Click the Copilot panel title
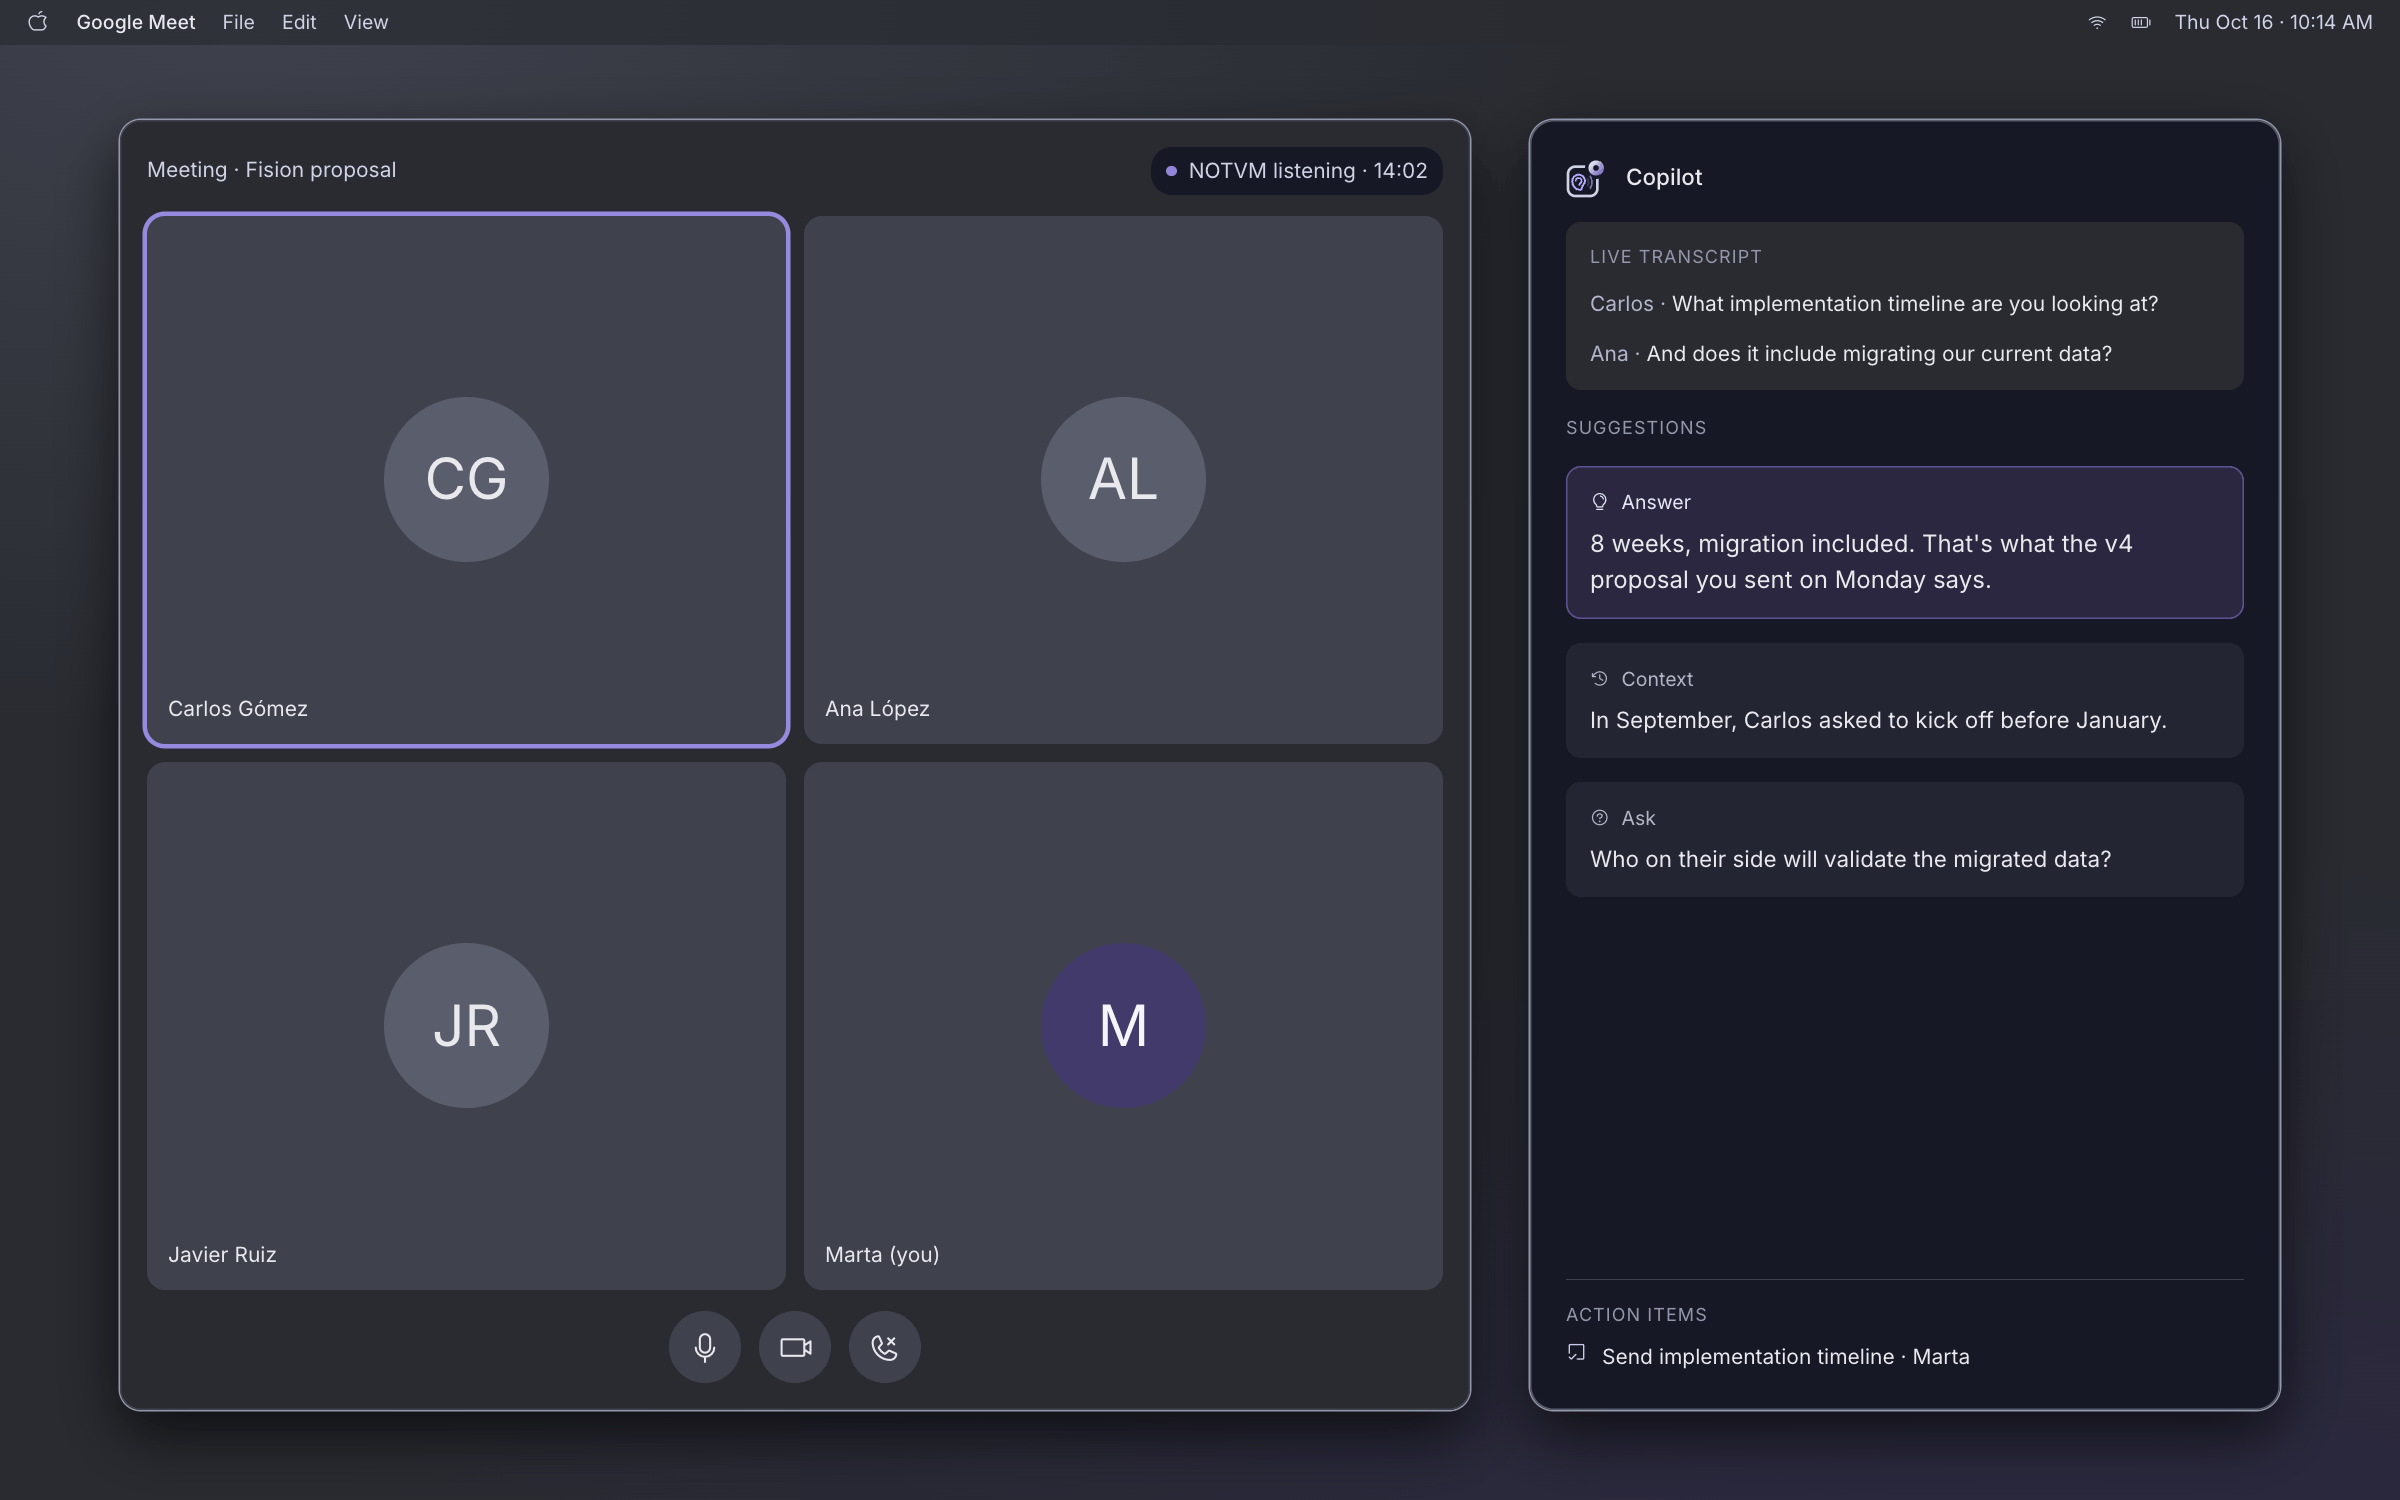This screenshot has width=2400, height=1500. click(x=1664, y=178)
